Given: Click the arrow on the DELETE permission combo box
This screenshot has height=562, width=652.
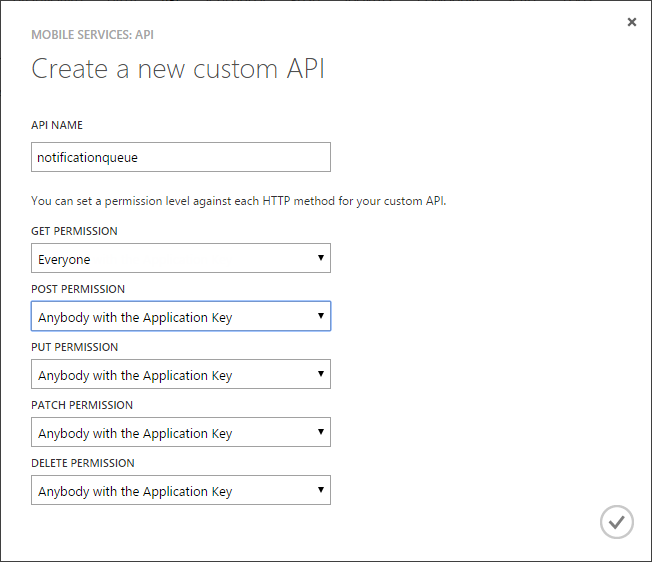Looking at the screenshot, I should point(320,490).
